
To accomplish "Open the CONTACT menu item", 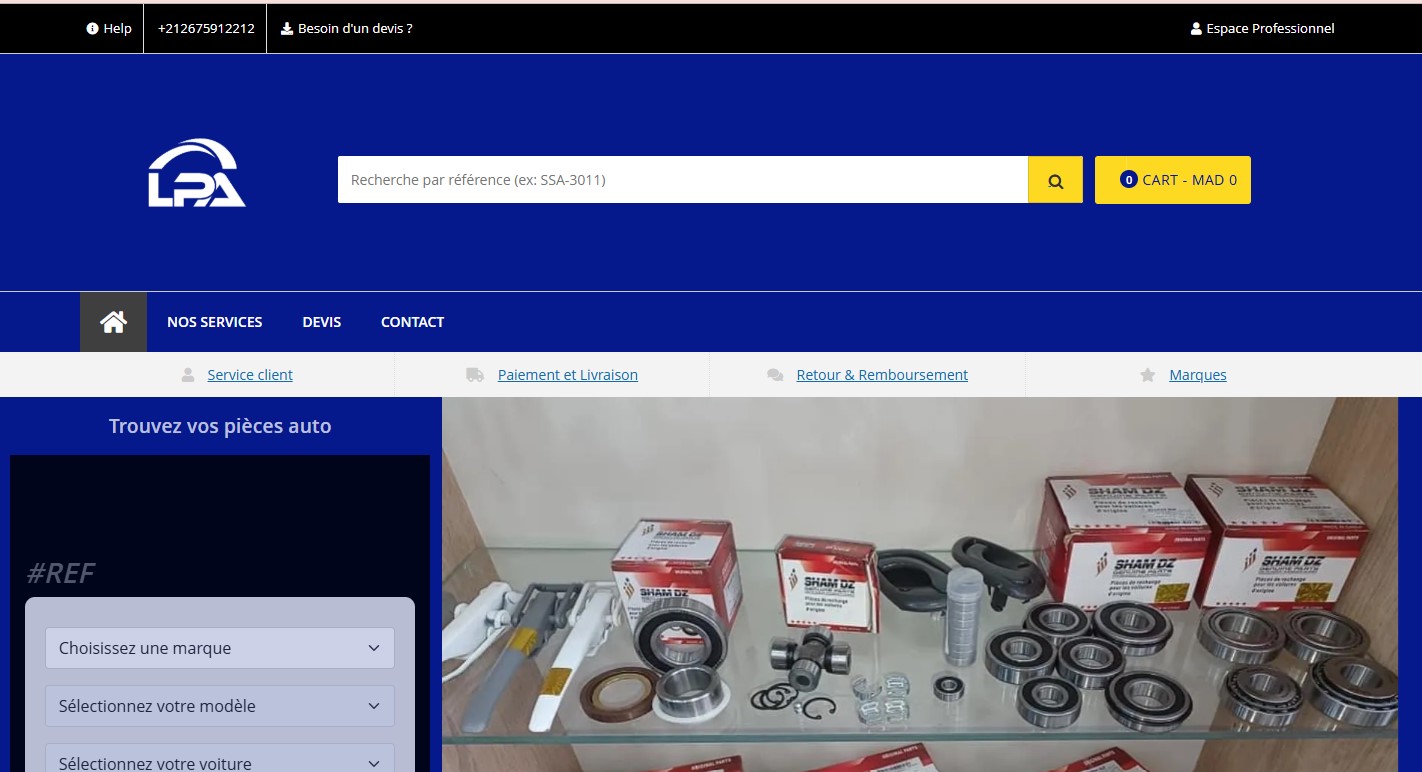I will 413,322.
